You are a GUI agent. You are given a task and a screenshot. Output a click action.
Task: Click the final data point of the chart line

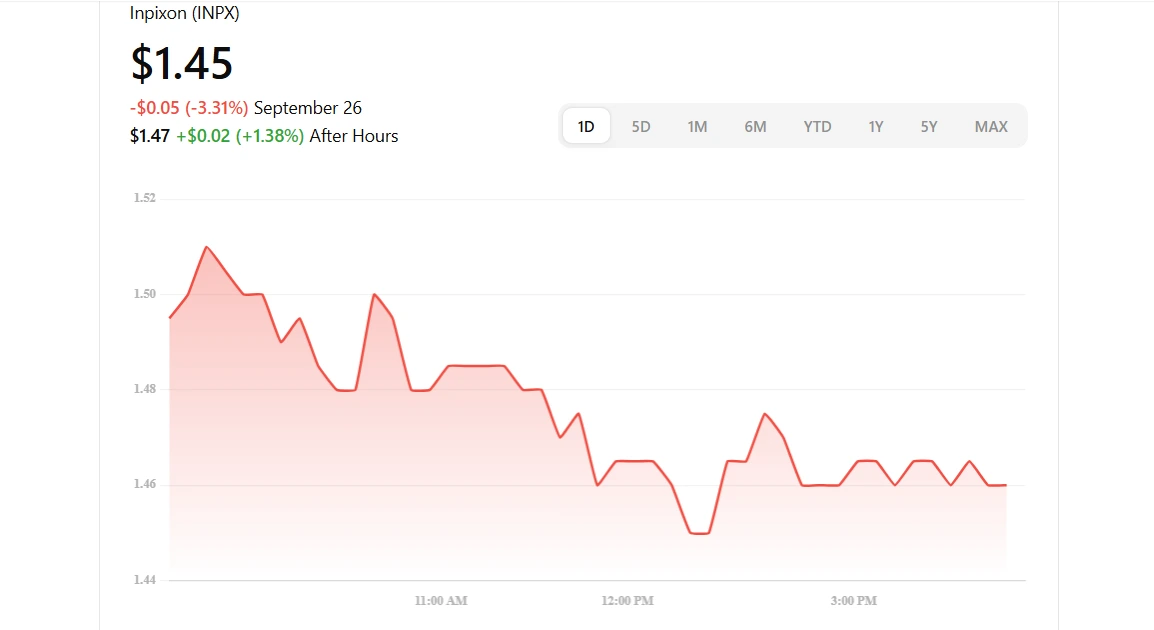pos(1005,485)
